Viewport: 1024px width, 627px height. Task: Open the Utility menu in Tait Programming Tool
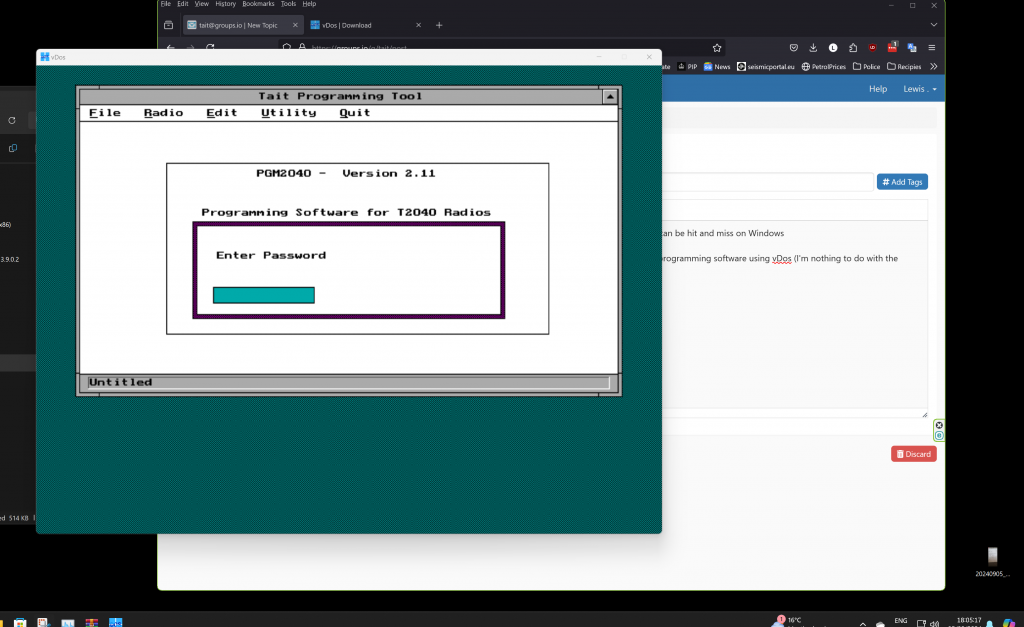point(288,113)
